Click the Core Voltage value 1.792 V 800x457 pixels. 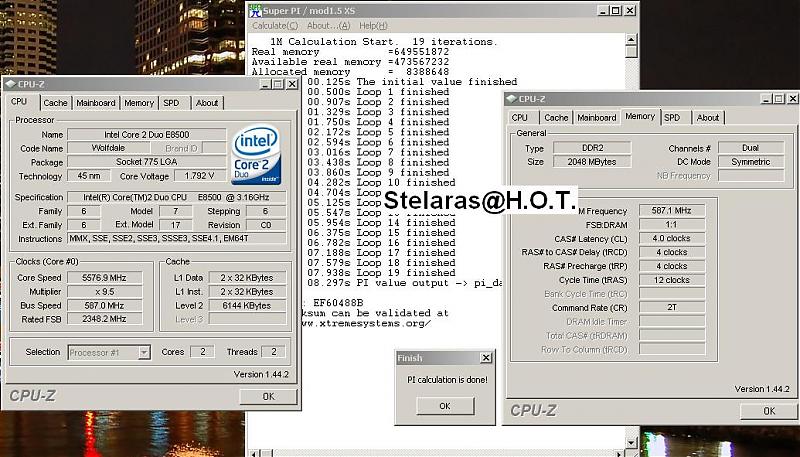click(200, 176)
